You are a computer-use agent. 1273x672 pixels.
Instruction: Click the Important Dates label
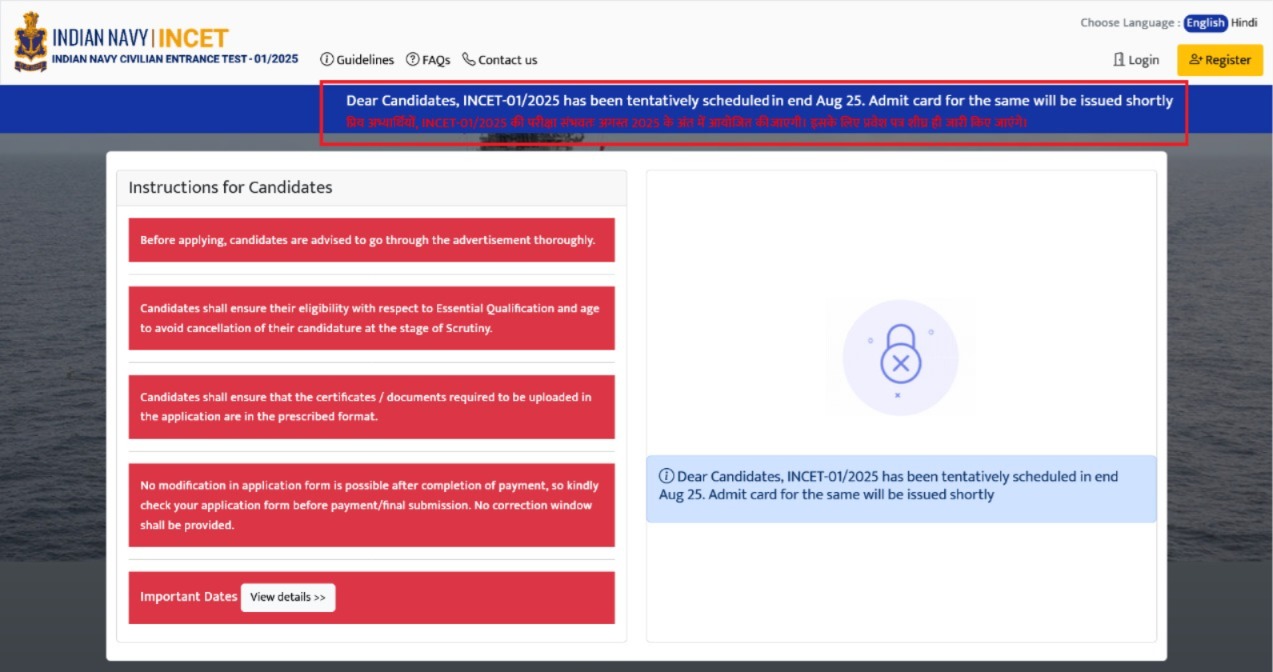click(x=189, y=597)
